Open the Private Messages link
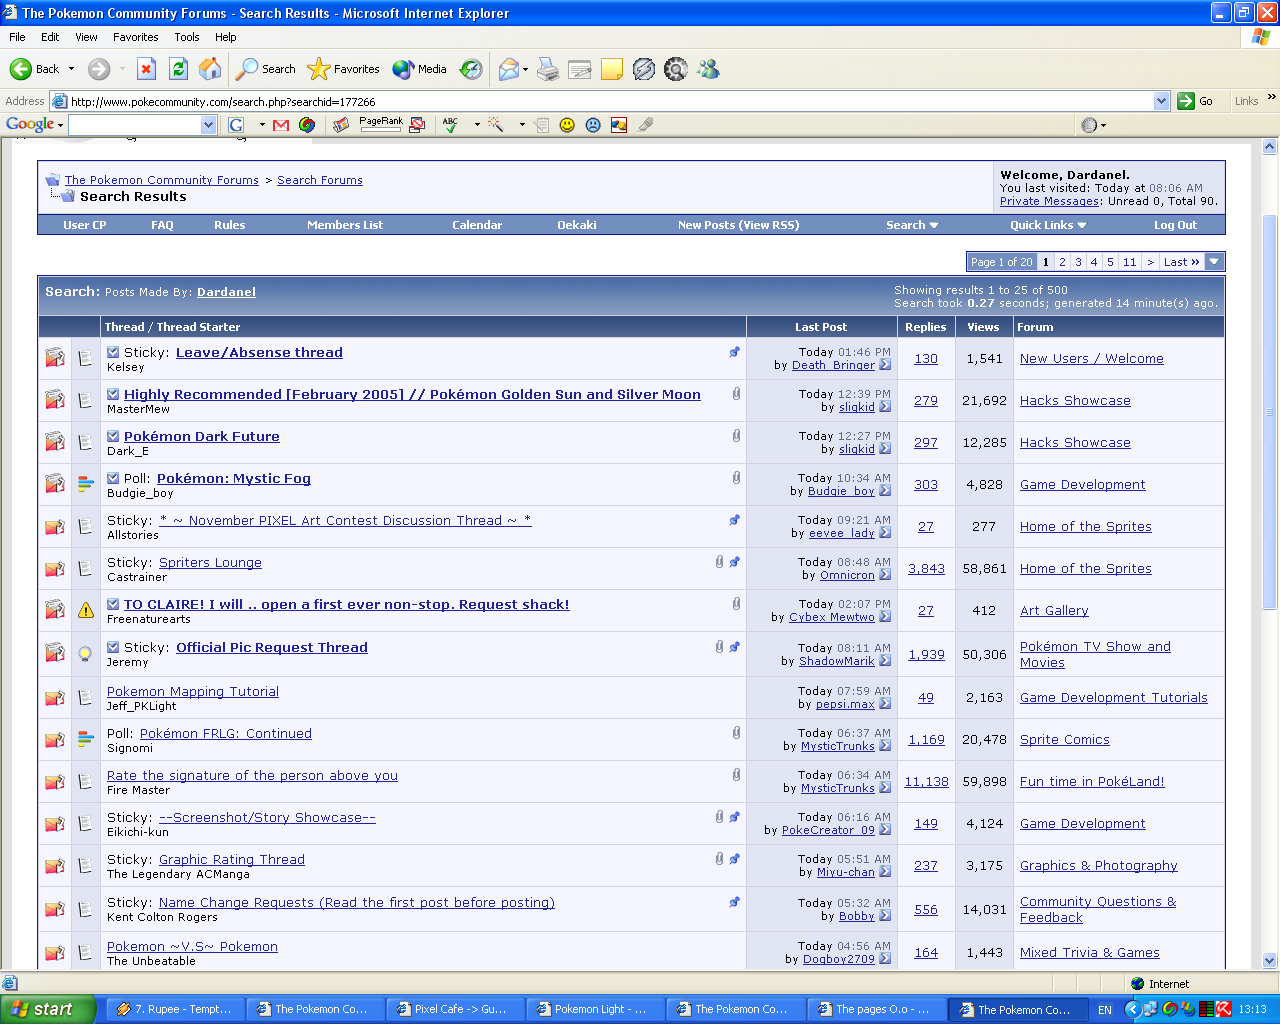The width and height of the screenshot is (1280, 1024). 1050,201
